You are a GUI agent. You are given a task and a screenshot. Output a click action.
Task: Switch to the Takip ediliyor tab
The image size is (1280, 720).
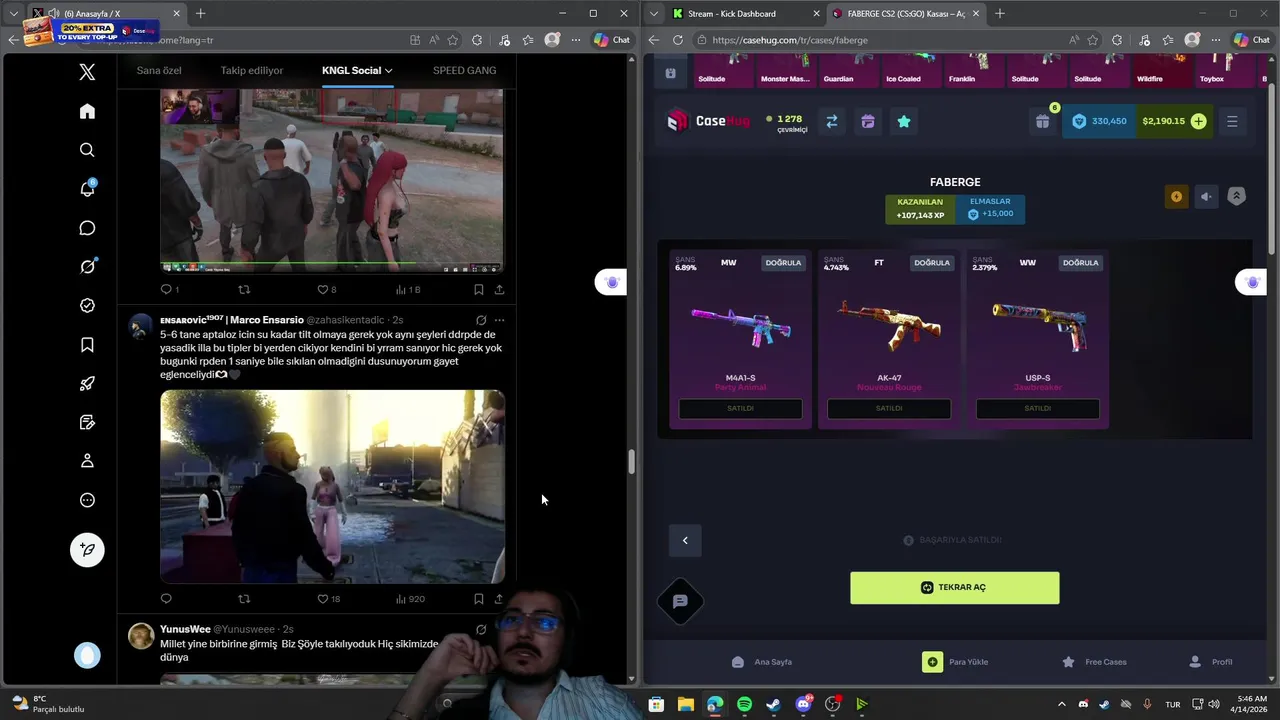click(252, 71)
